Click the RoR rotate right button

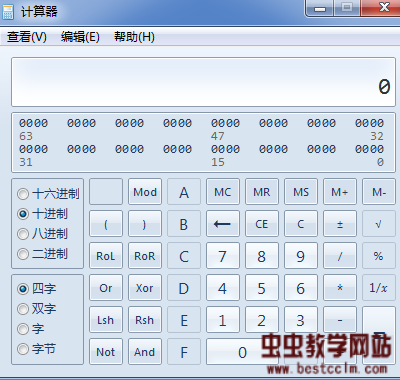[145, 256]
